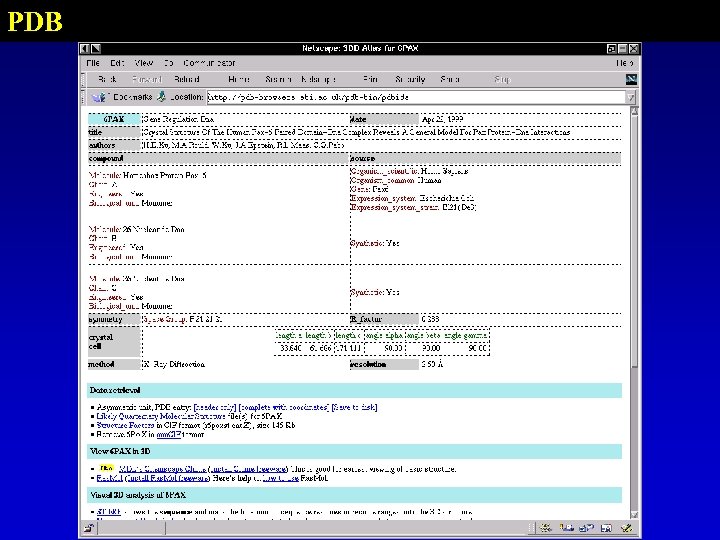Focus the Location URL field
Screen dimensions: 720x540
click(x=416, y=97)
